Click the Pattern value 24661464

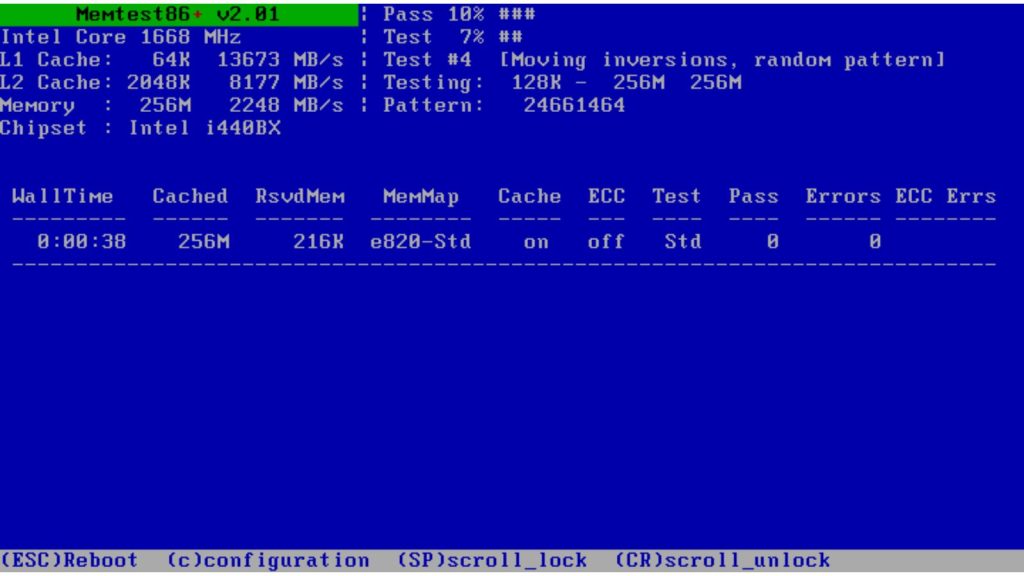574,105
